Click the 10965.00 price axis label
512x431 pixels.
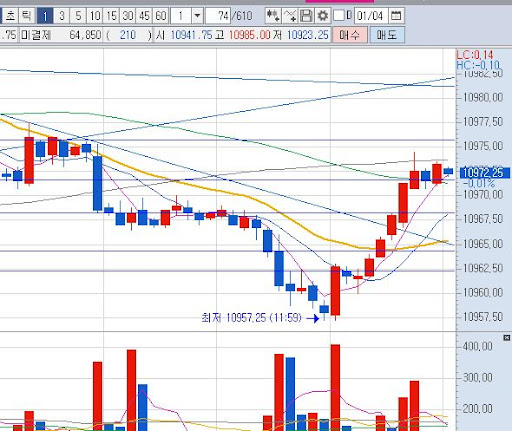coord(483,244)
